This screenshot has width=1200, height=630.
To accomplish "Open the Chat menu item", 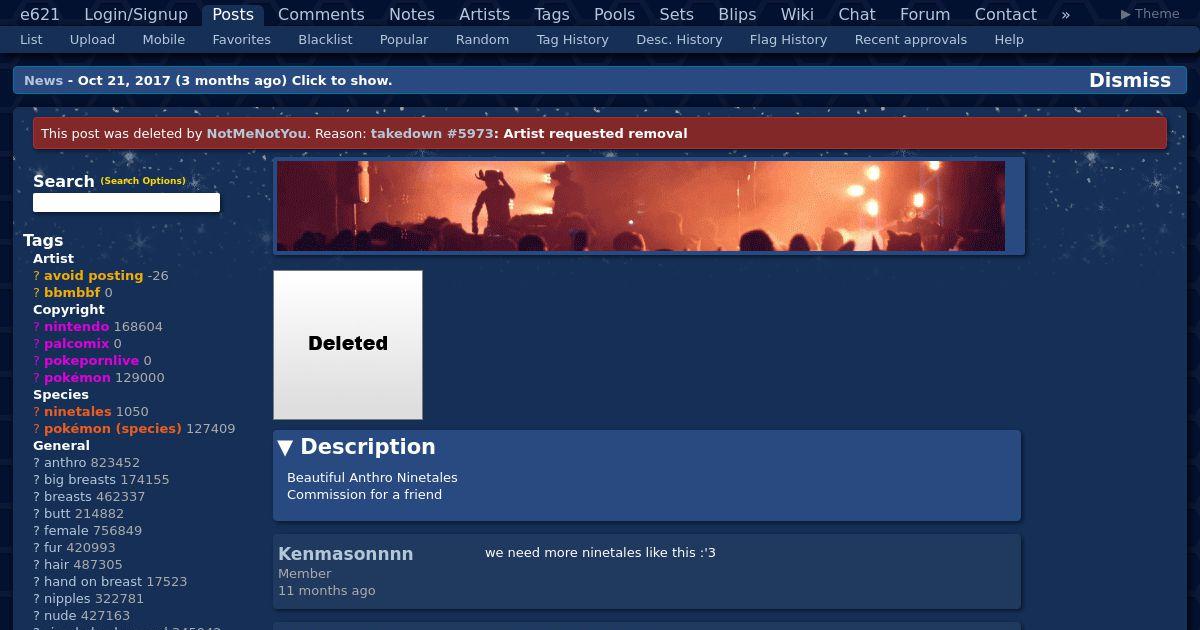I will [857, 14].
